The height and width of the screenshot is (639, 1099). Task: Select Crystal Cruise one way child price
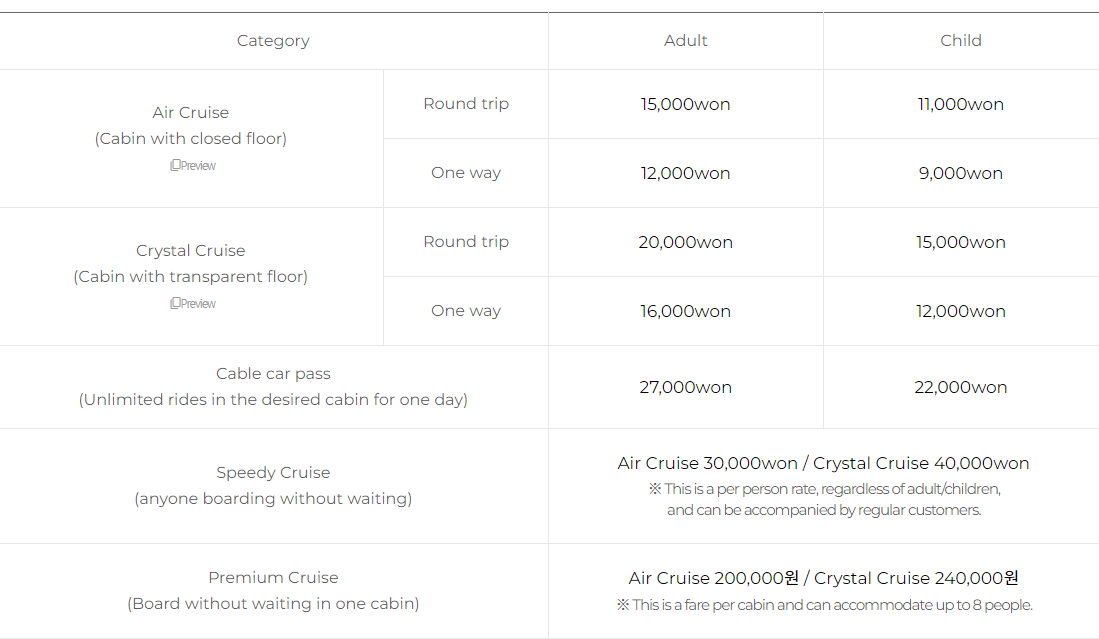point(960,311)
